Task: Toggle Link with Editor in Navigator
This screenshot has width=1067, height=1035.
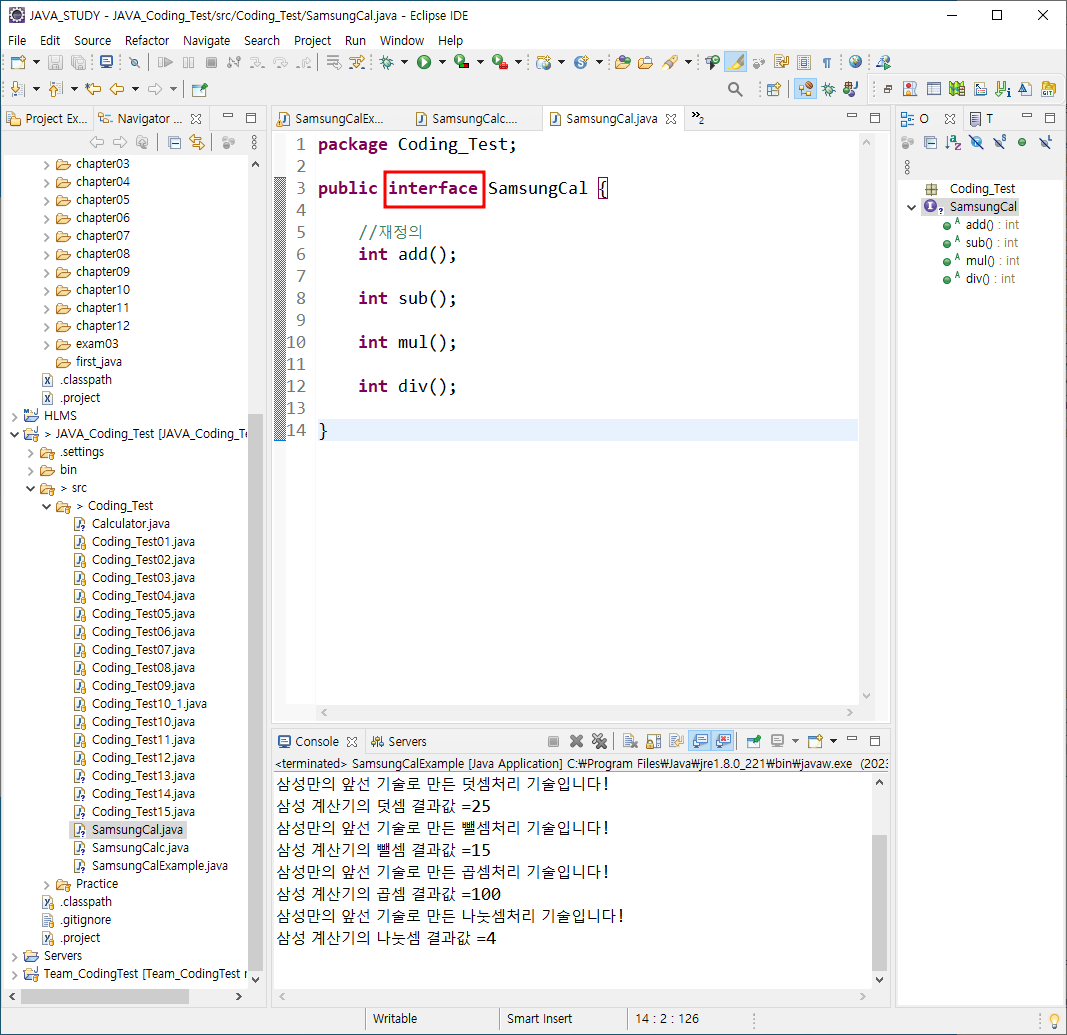Action: click(x=197, y=142)
